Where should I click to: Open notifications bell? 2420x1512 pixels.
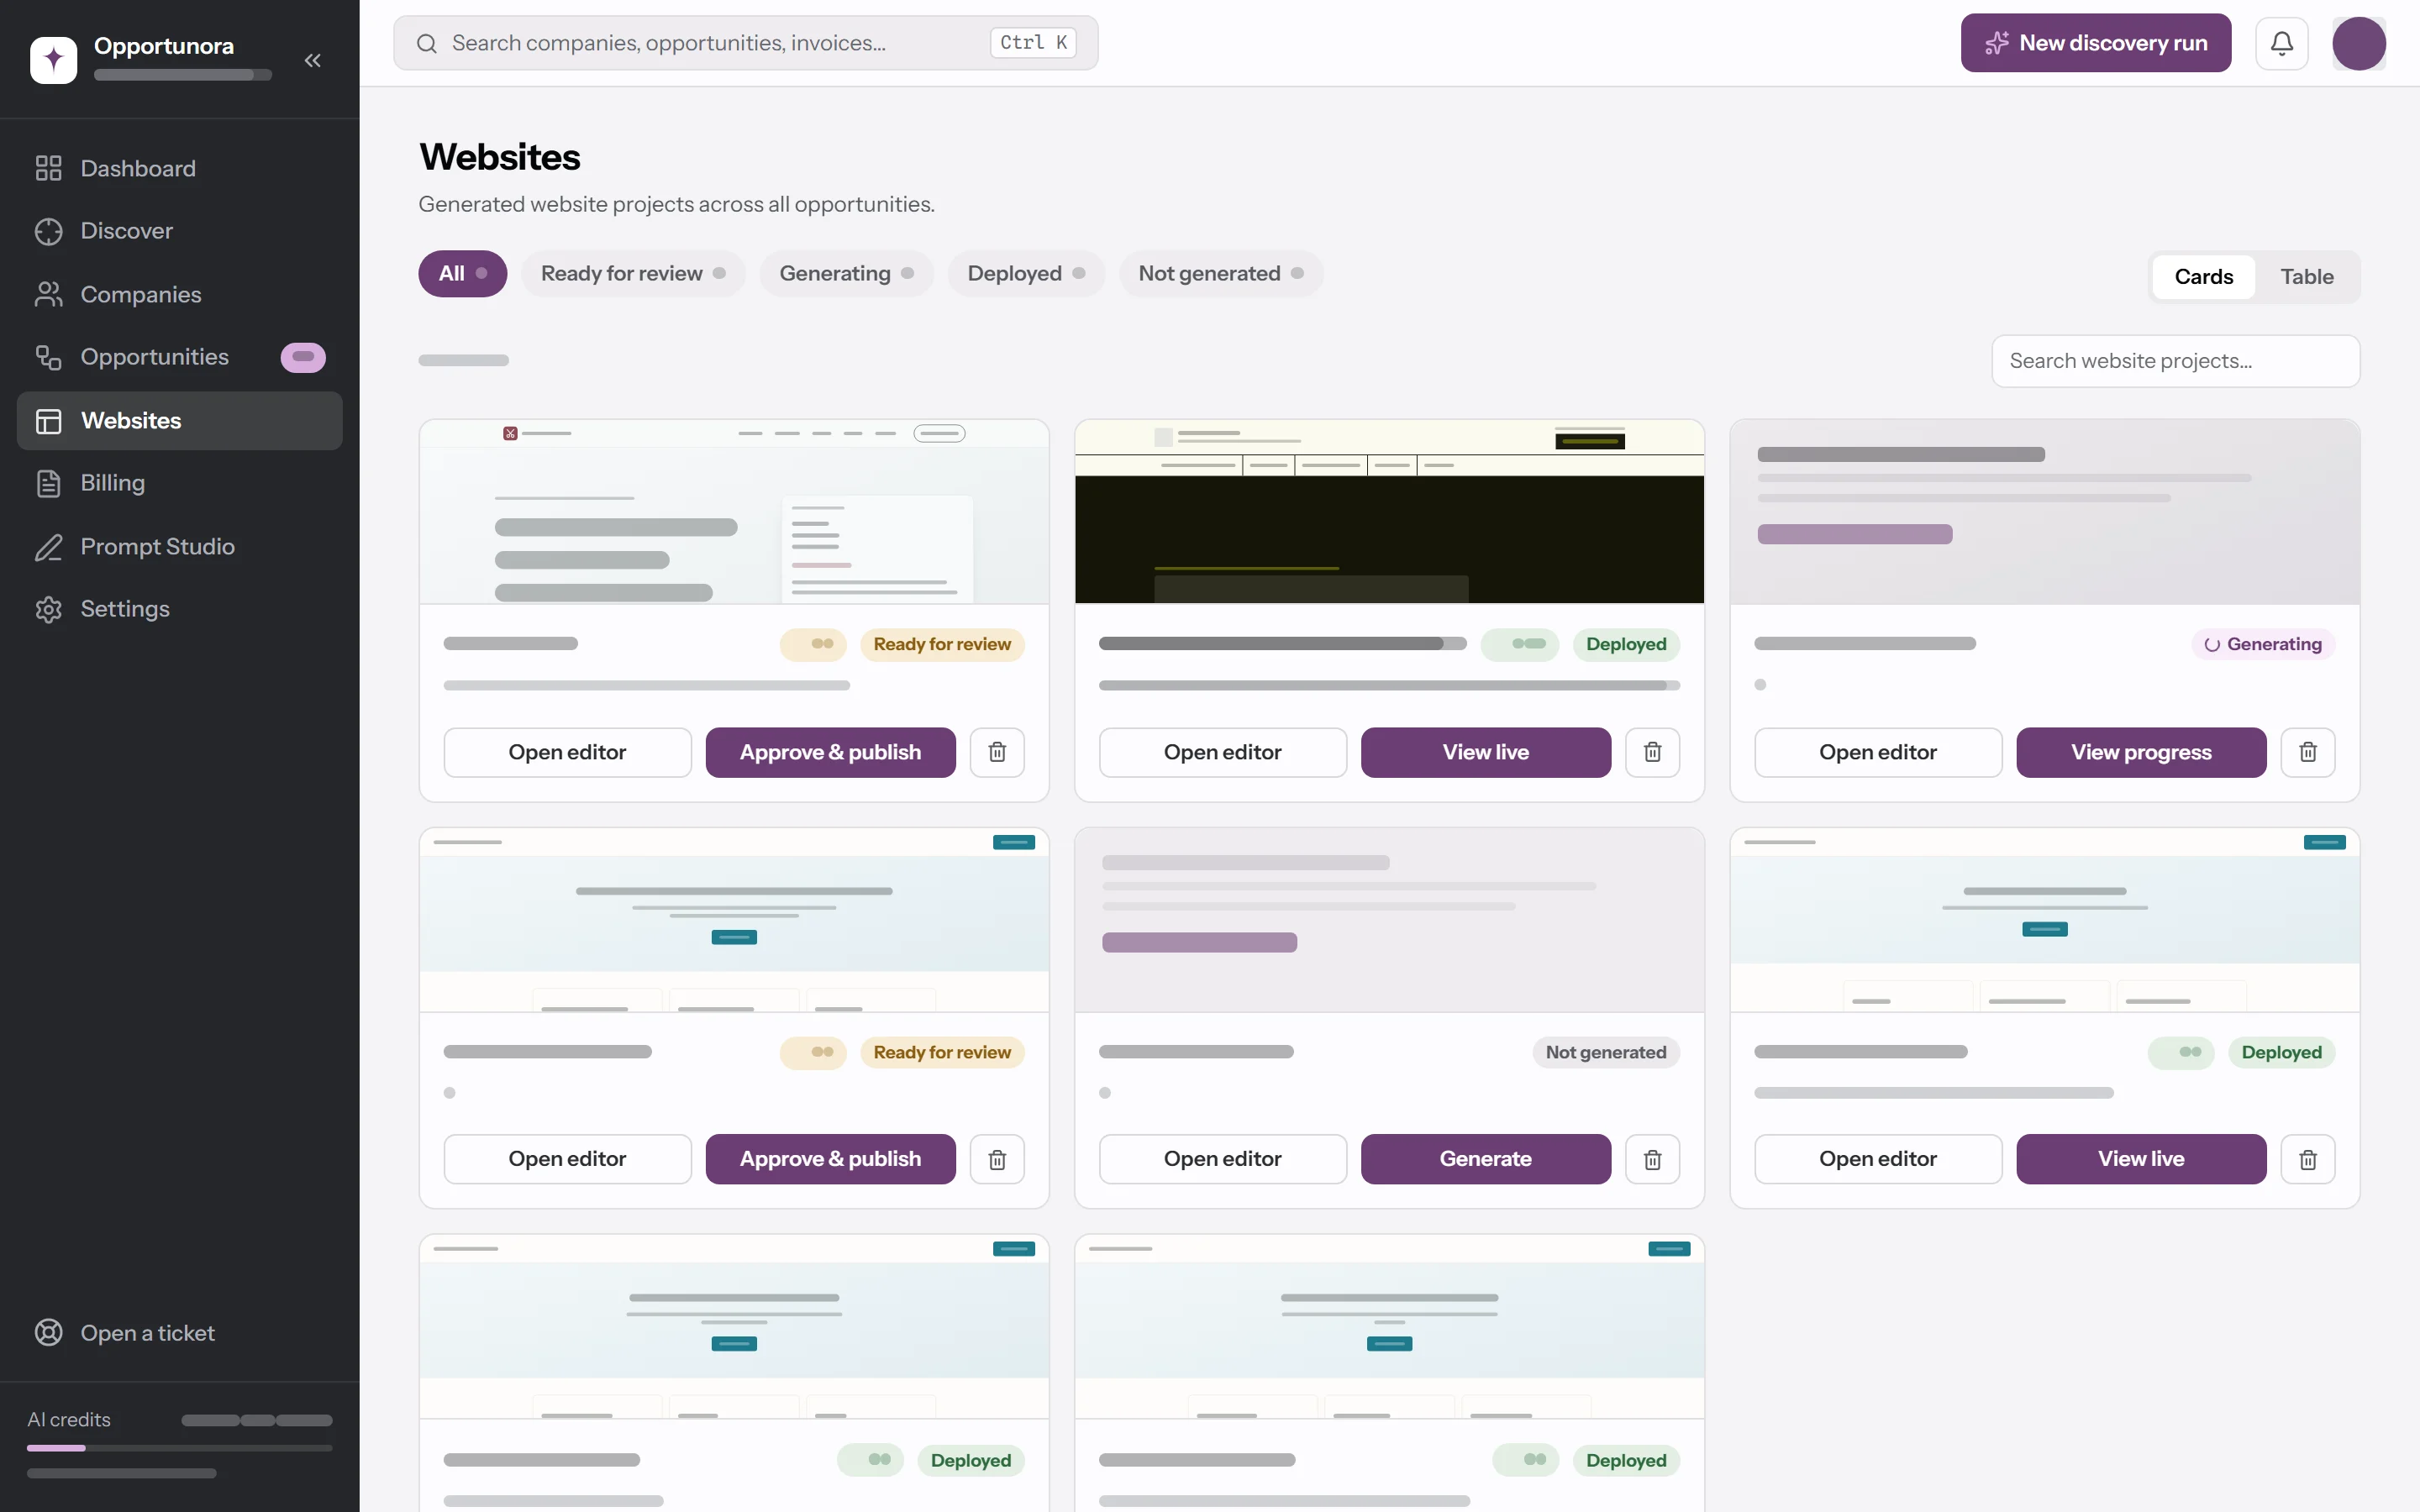2281,43
